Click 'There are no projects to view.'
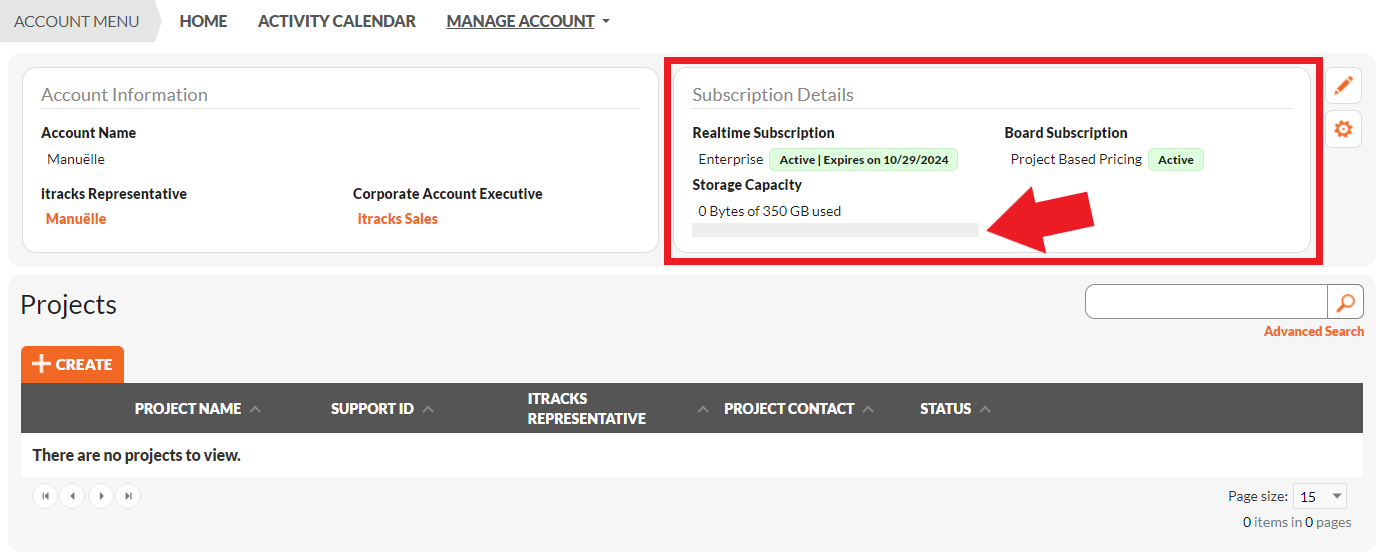This screenshot has width=1383, height=559. click(x=137, y=455)
